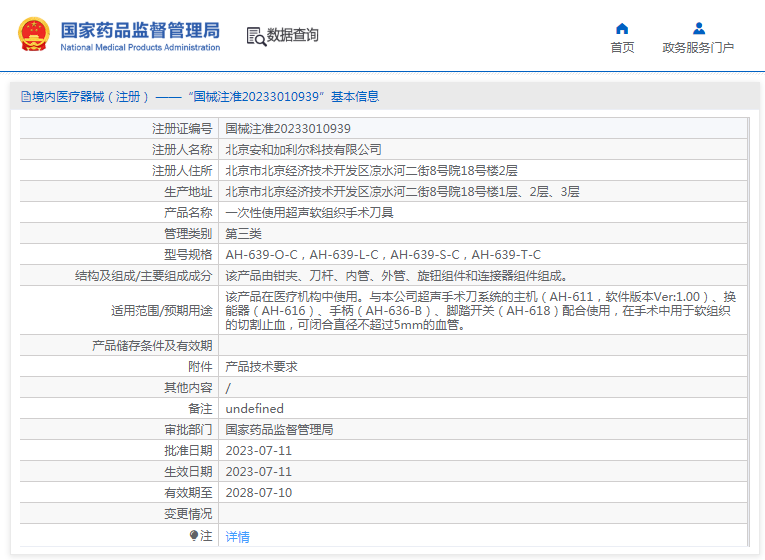
Task: Click the 国家药品监督管理局 header title
Action: [140, 30]
